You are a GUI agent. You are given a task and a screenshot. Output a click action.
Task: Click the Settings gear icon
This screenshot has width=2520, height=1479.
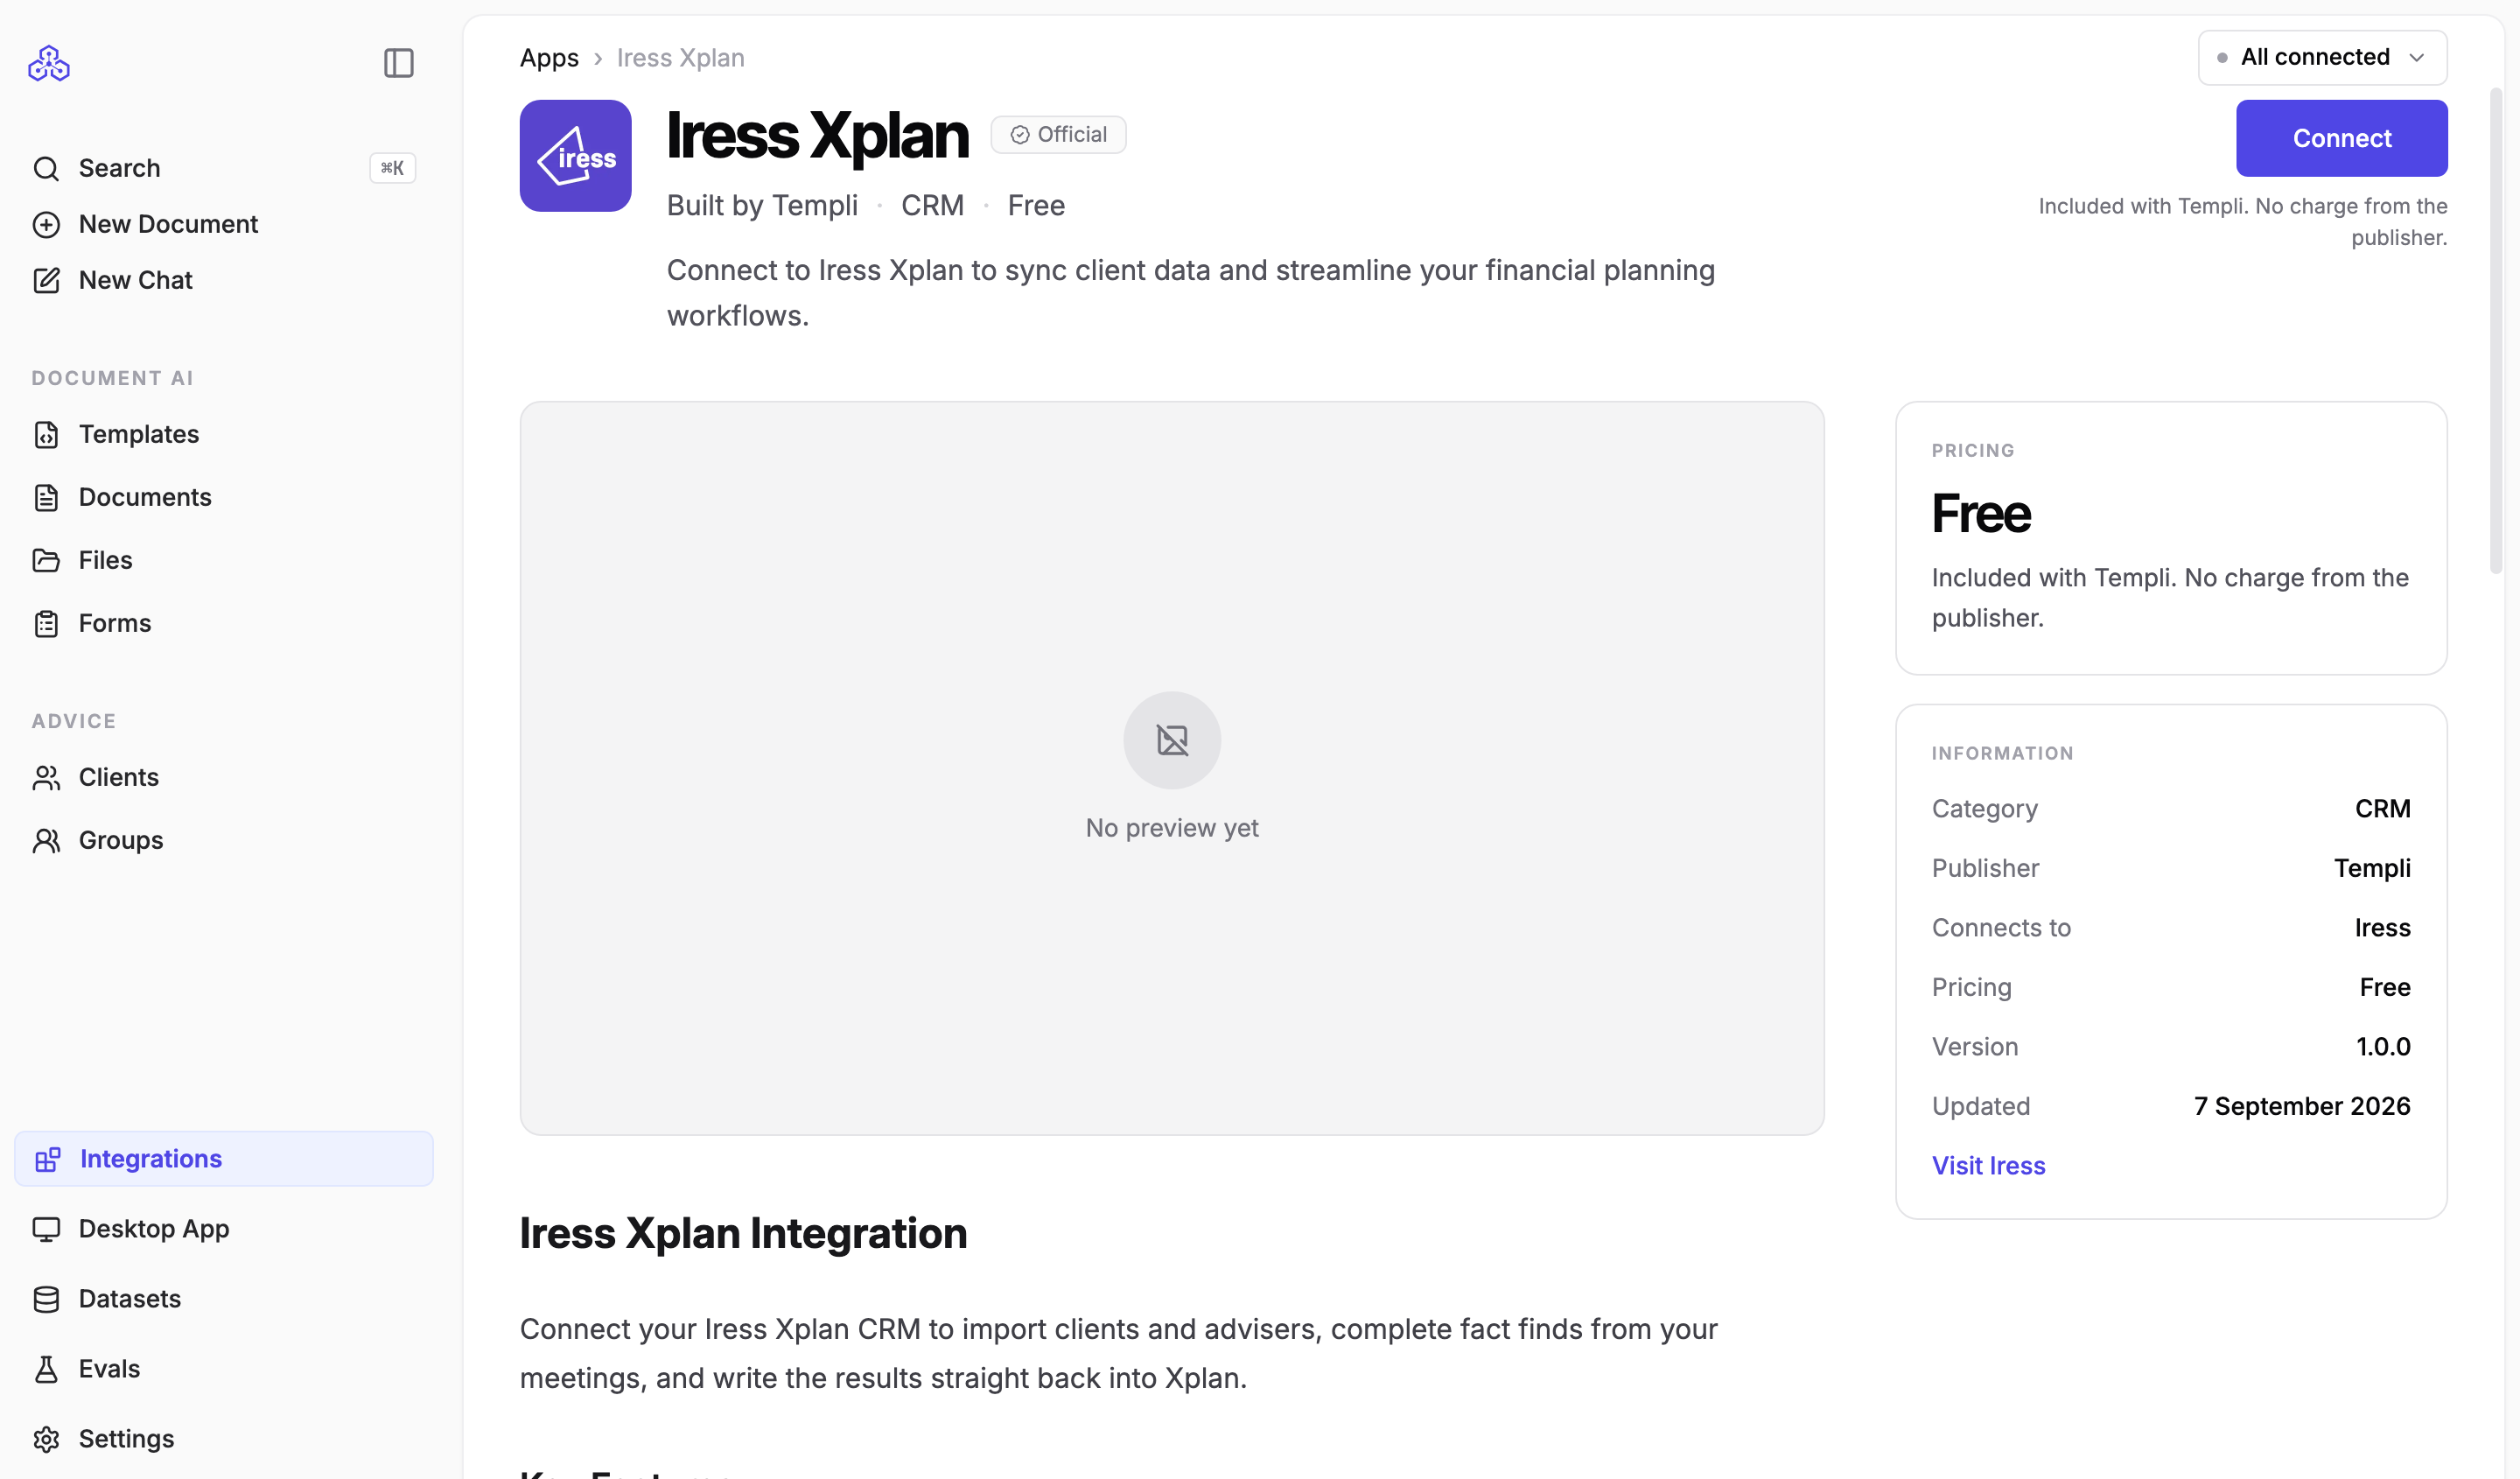46,1438
